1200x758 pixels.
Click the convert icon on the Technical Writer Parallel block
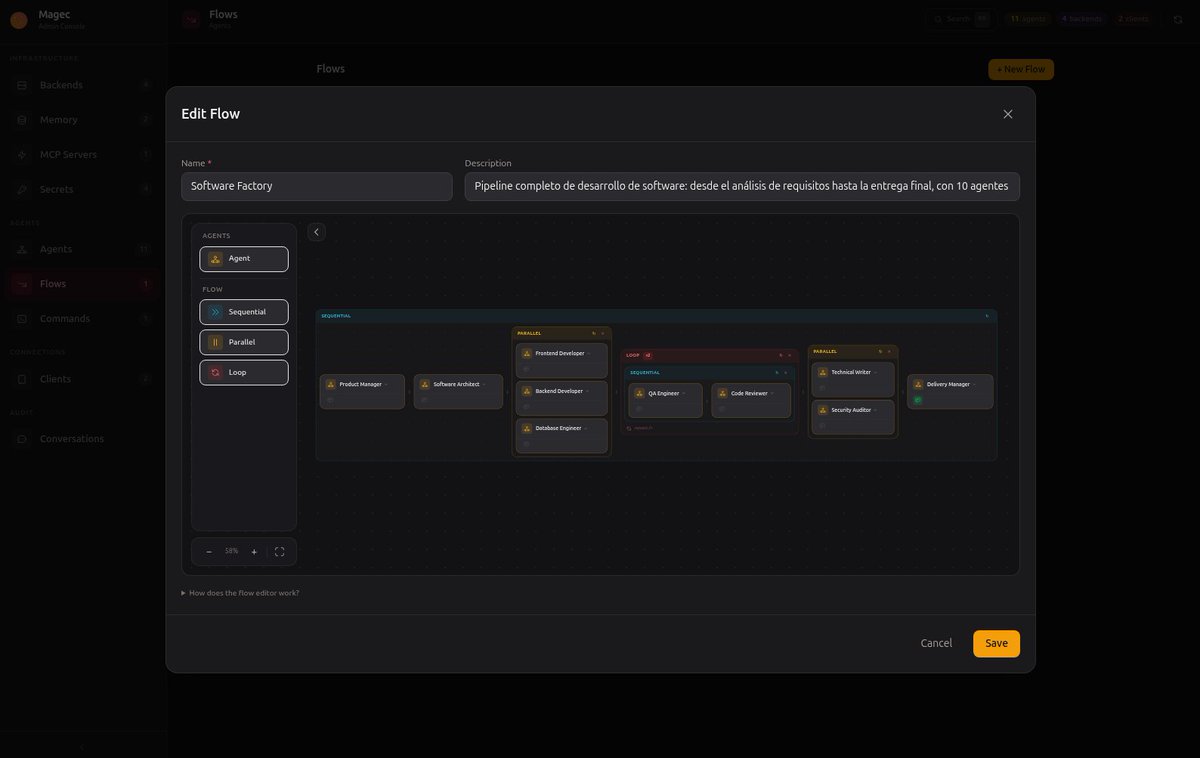(880, 351)
